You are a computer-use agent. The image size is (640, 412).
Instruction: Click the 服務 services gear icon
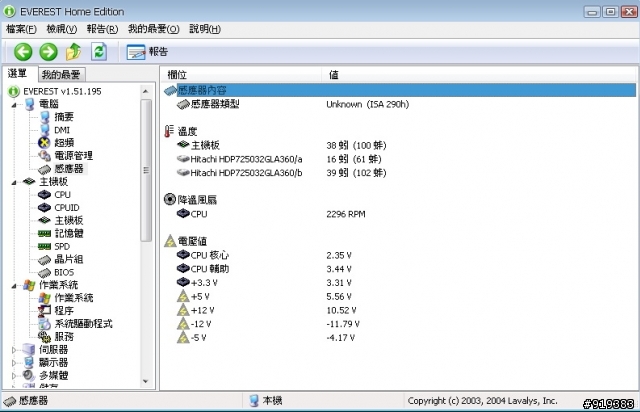pyautogui.click(x=44, y=337)
